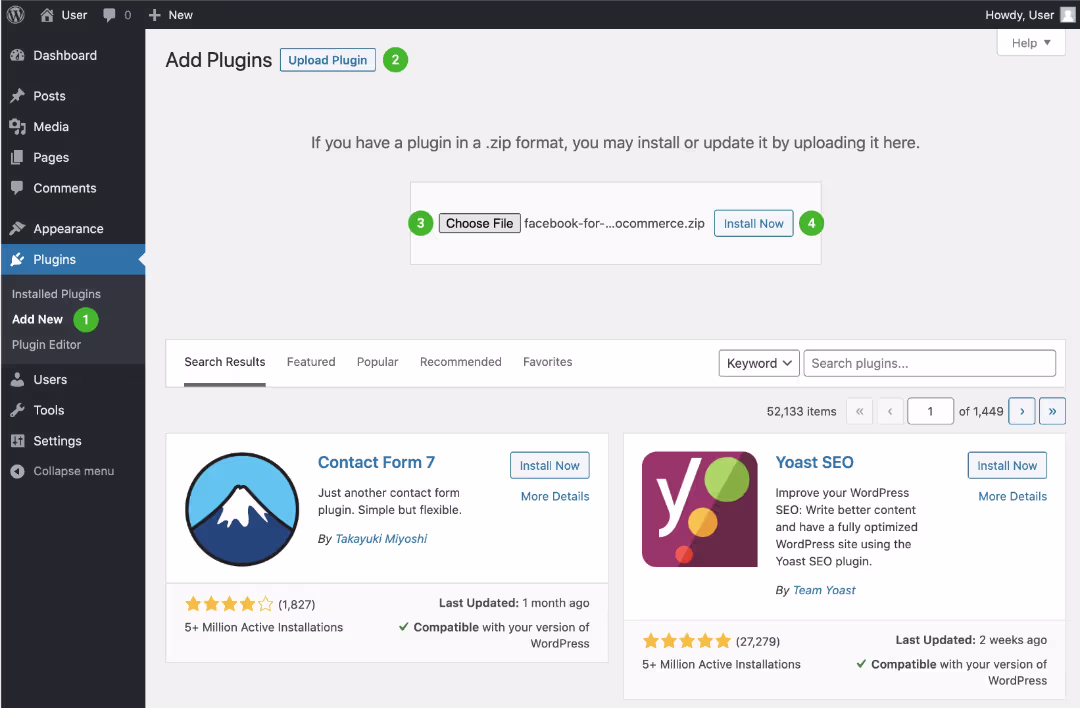
Task: Open the site home icon
Action: click(x=47, y=15)
